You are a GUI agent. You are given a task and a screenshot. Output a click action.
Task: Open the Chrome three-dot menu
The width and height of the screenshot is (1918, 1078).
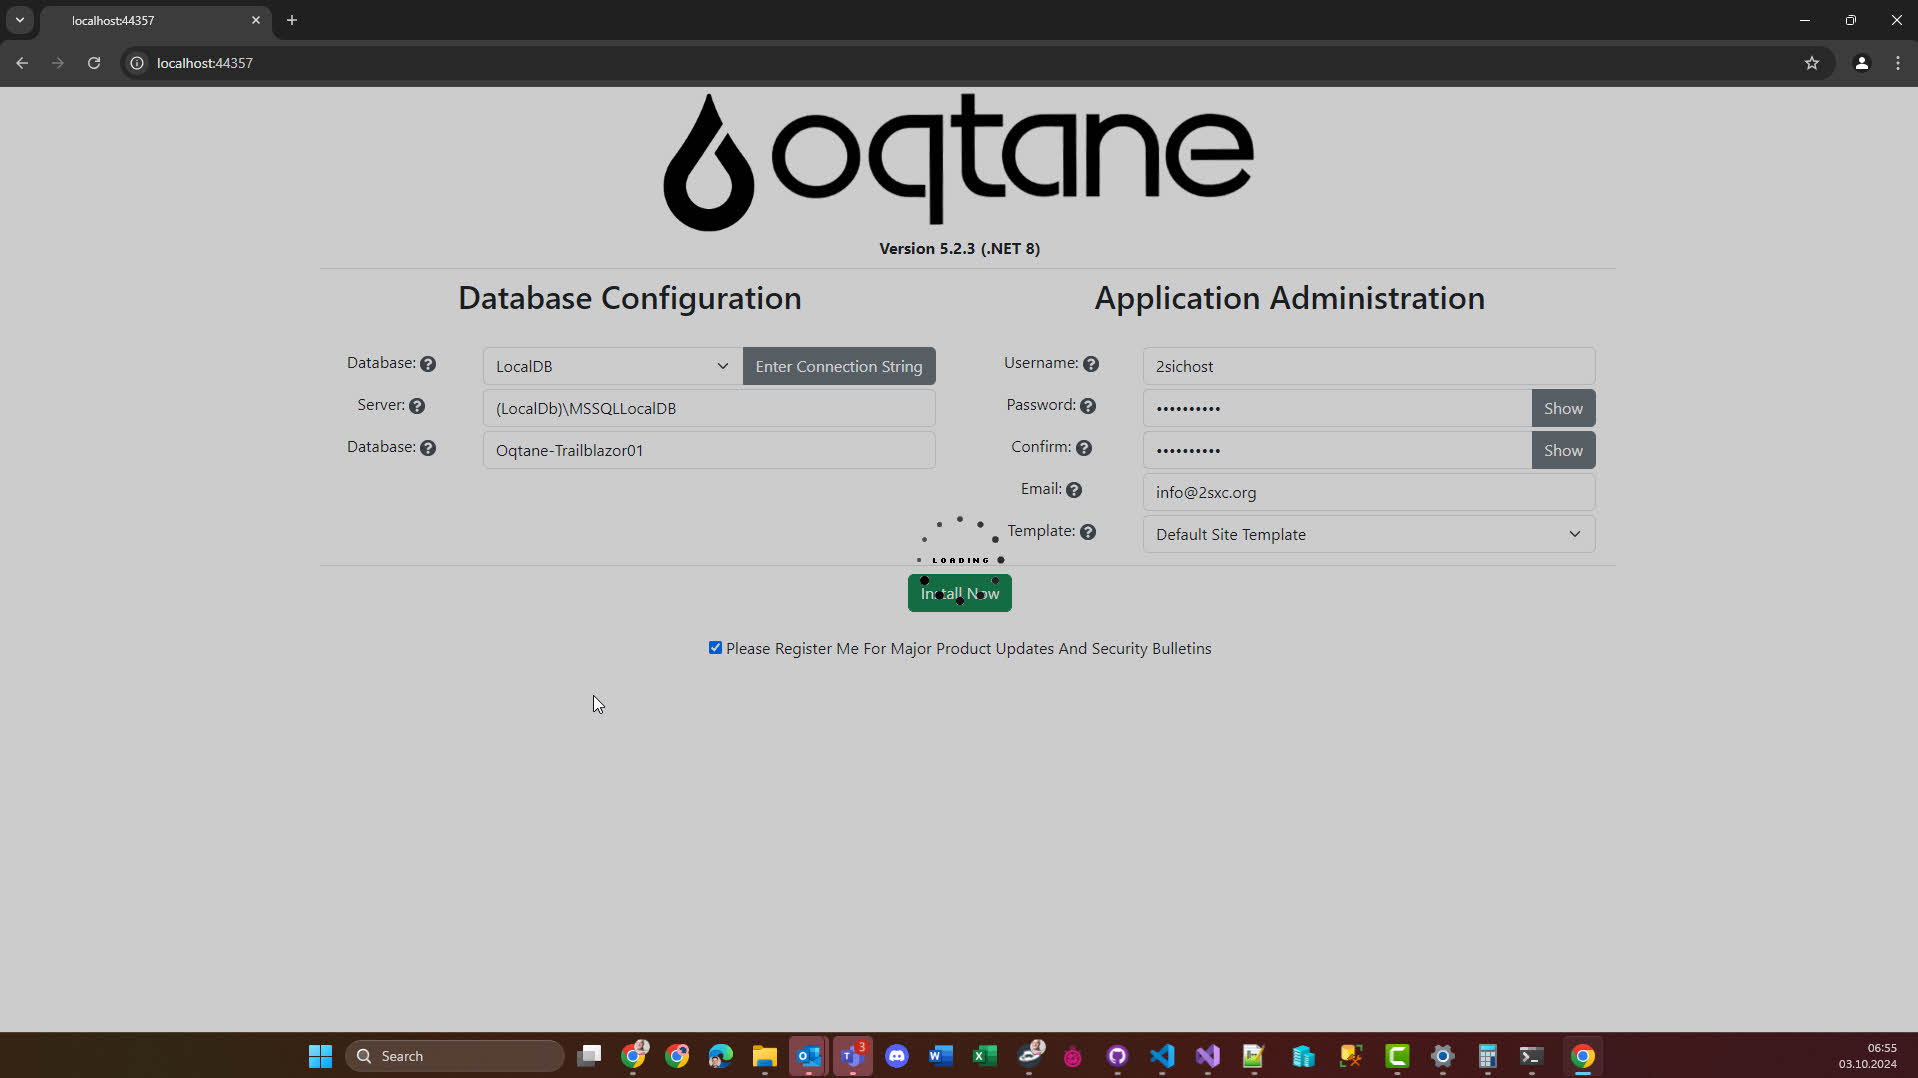[x=1897, y=62]
